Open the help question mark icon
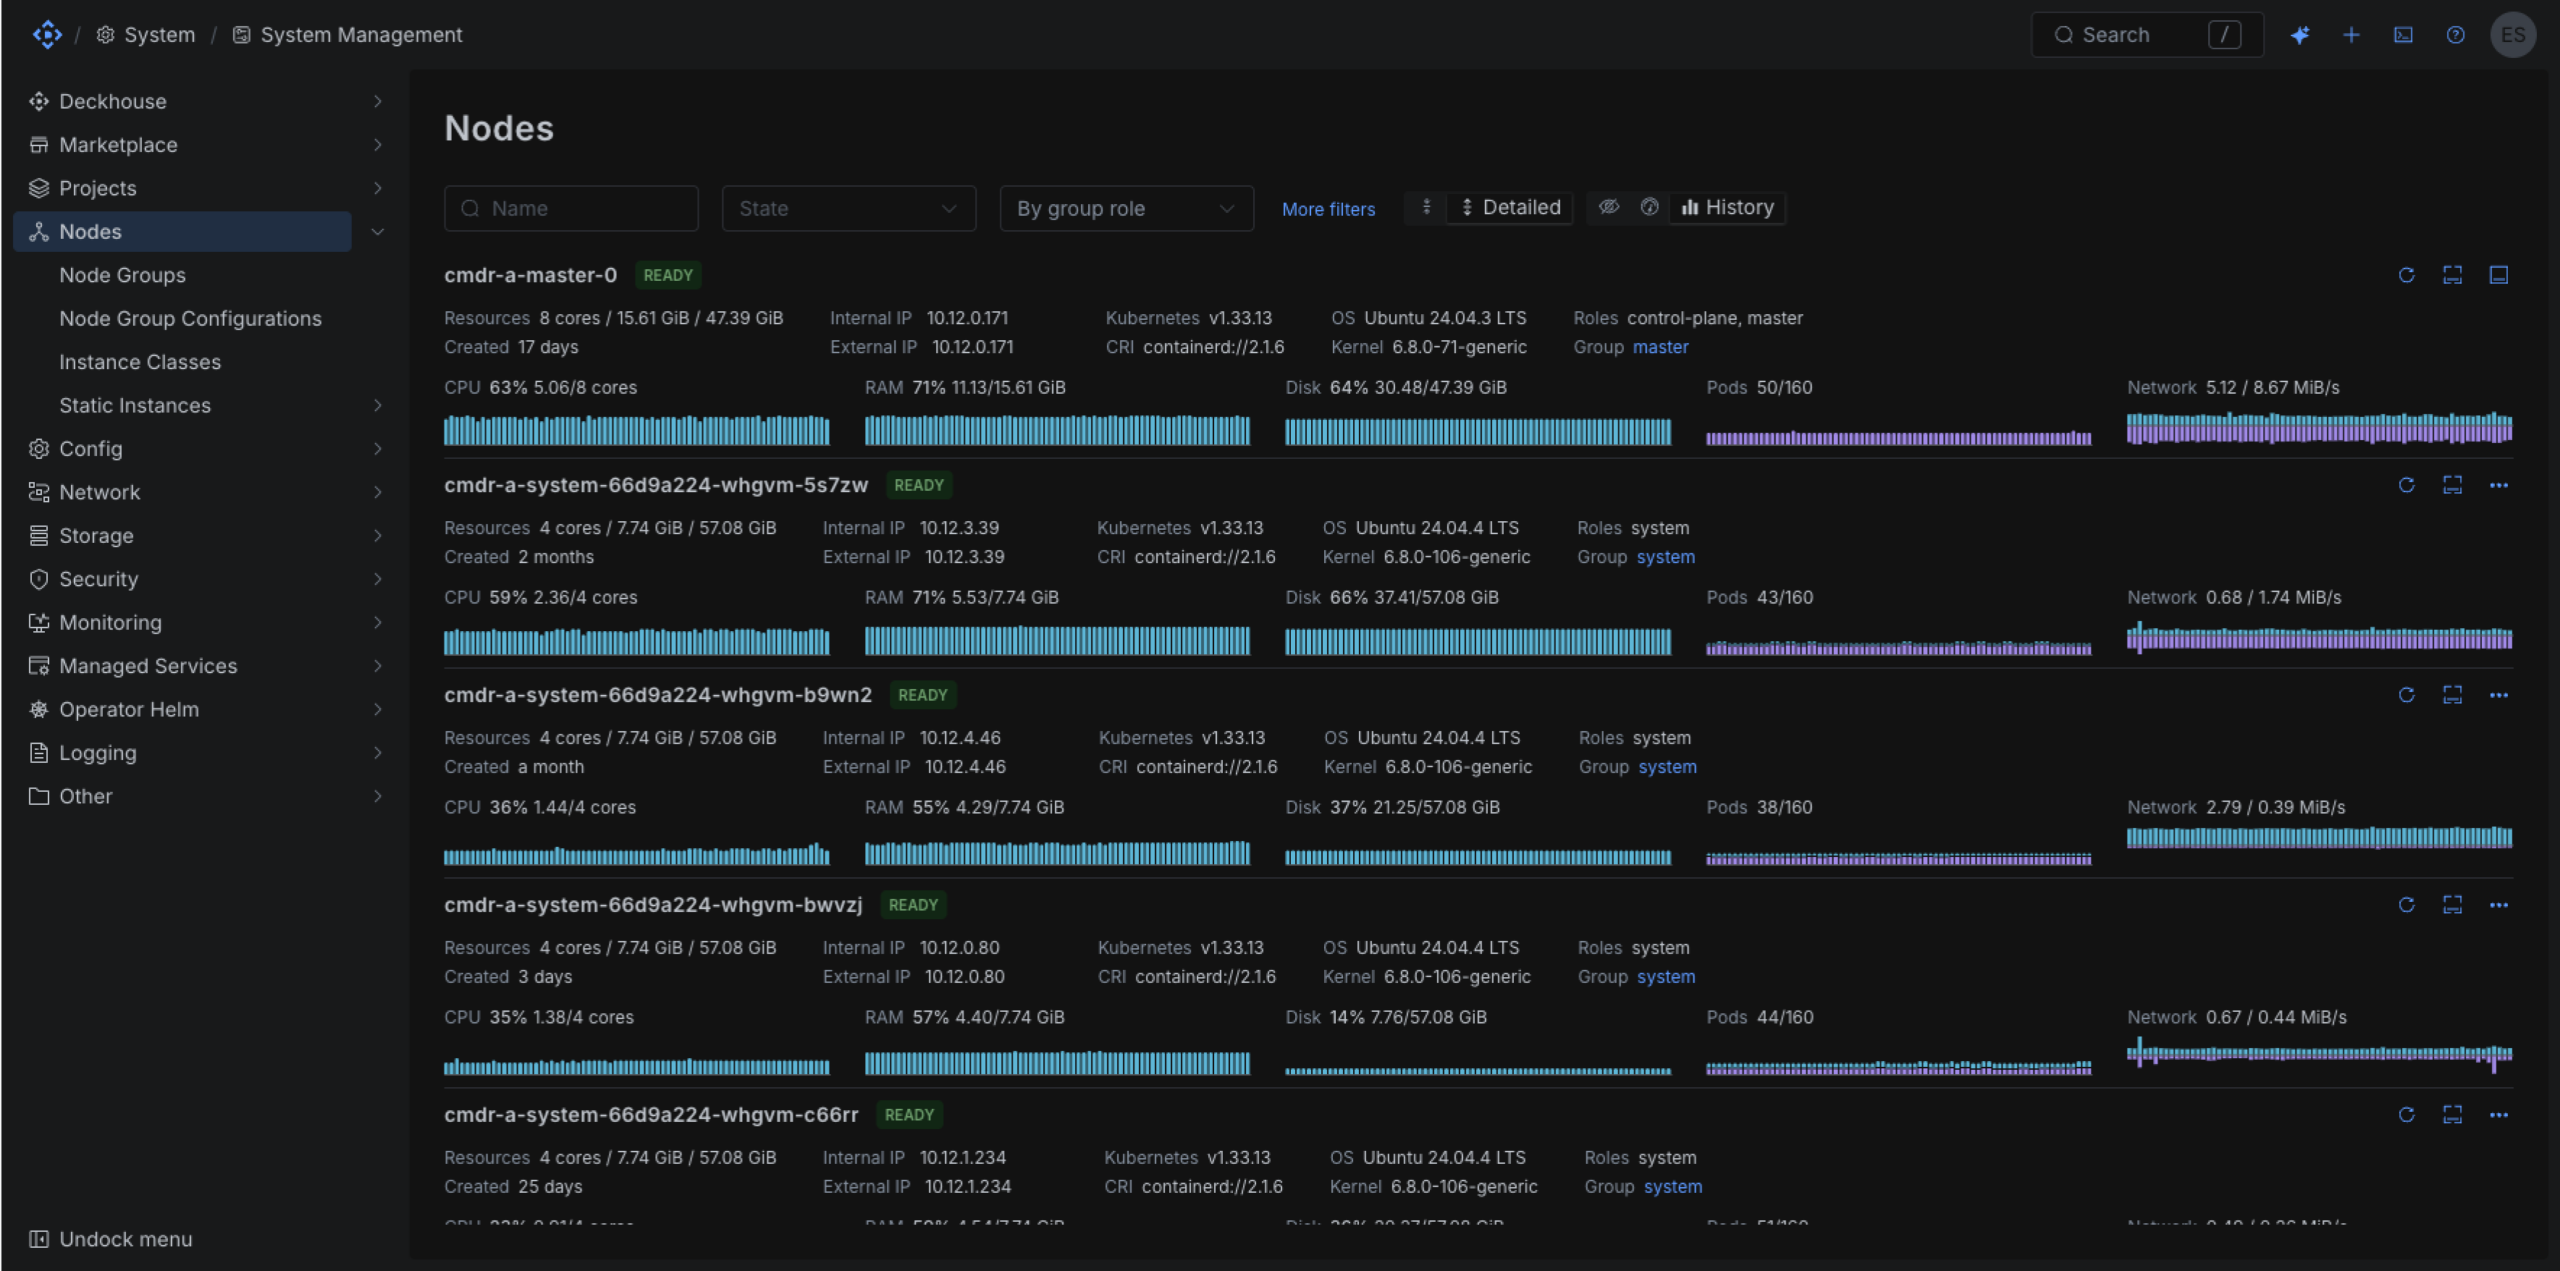Viewport: 2560px width, 1271px height. click(2455, 35)
